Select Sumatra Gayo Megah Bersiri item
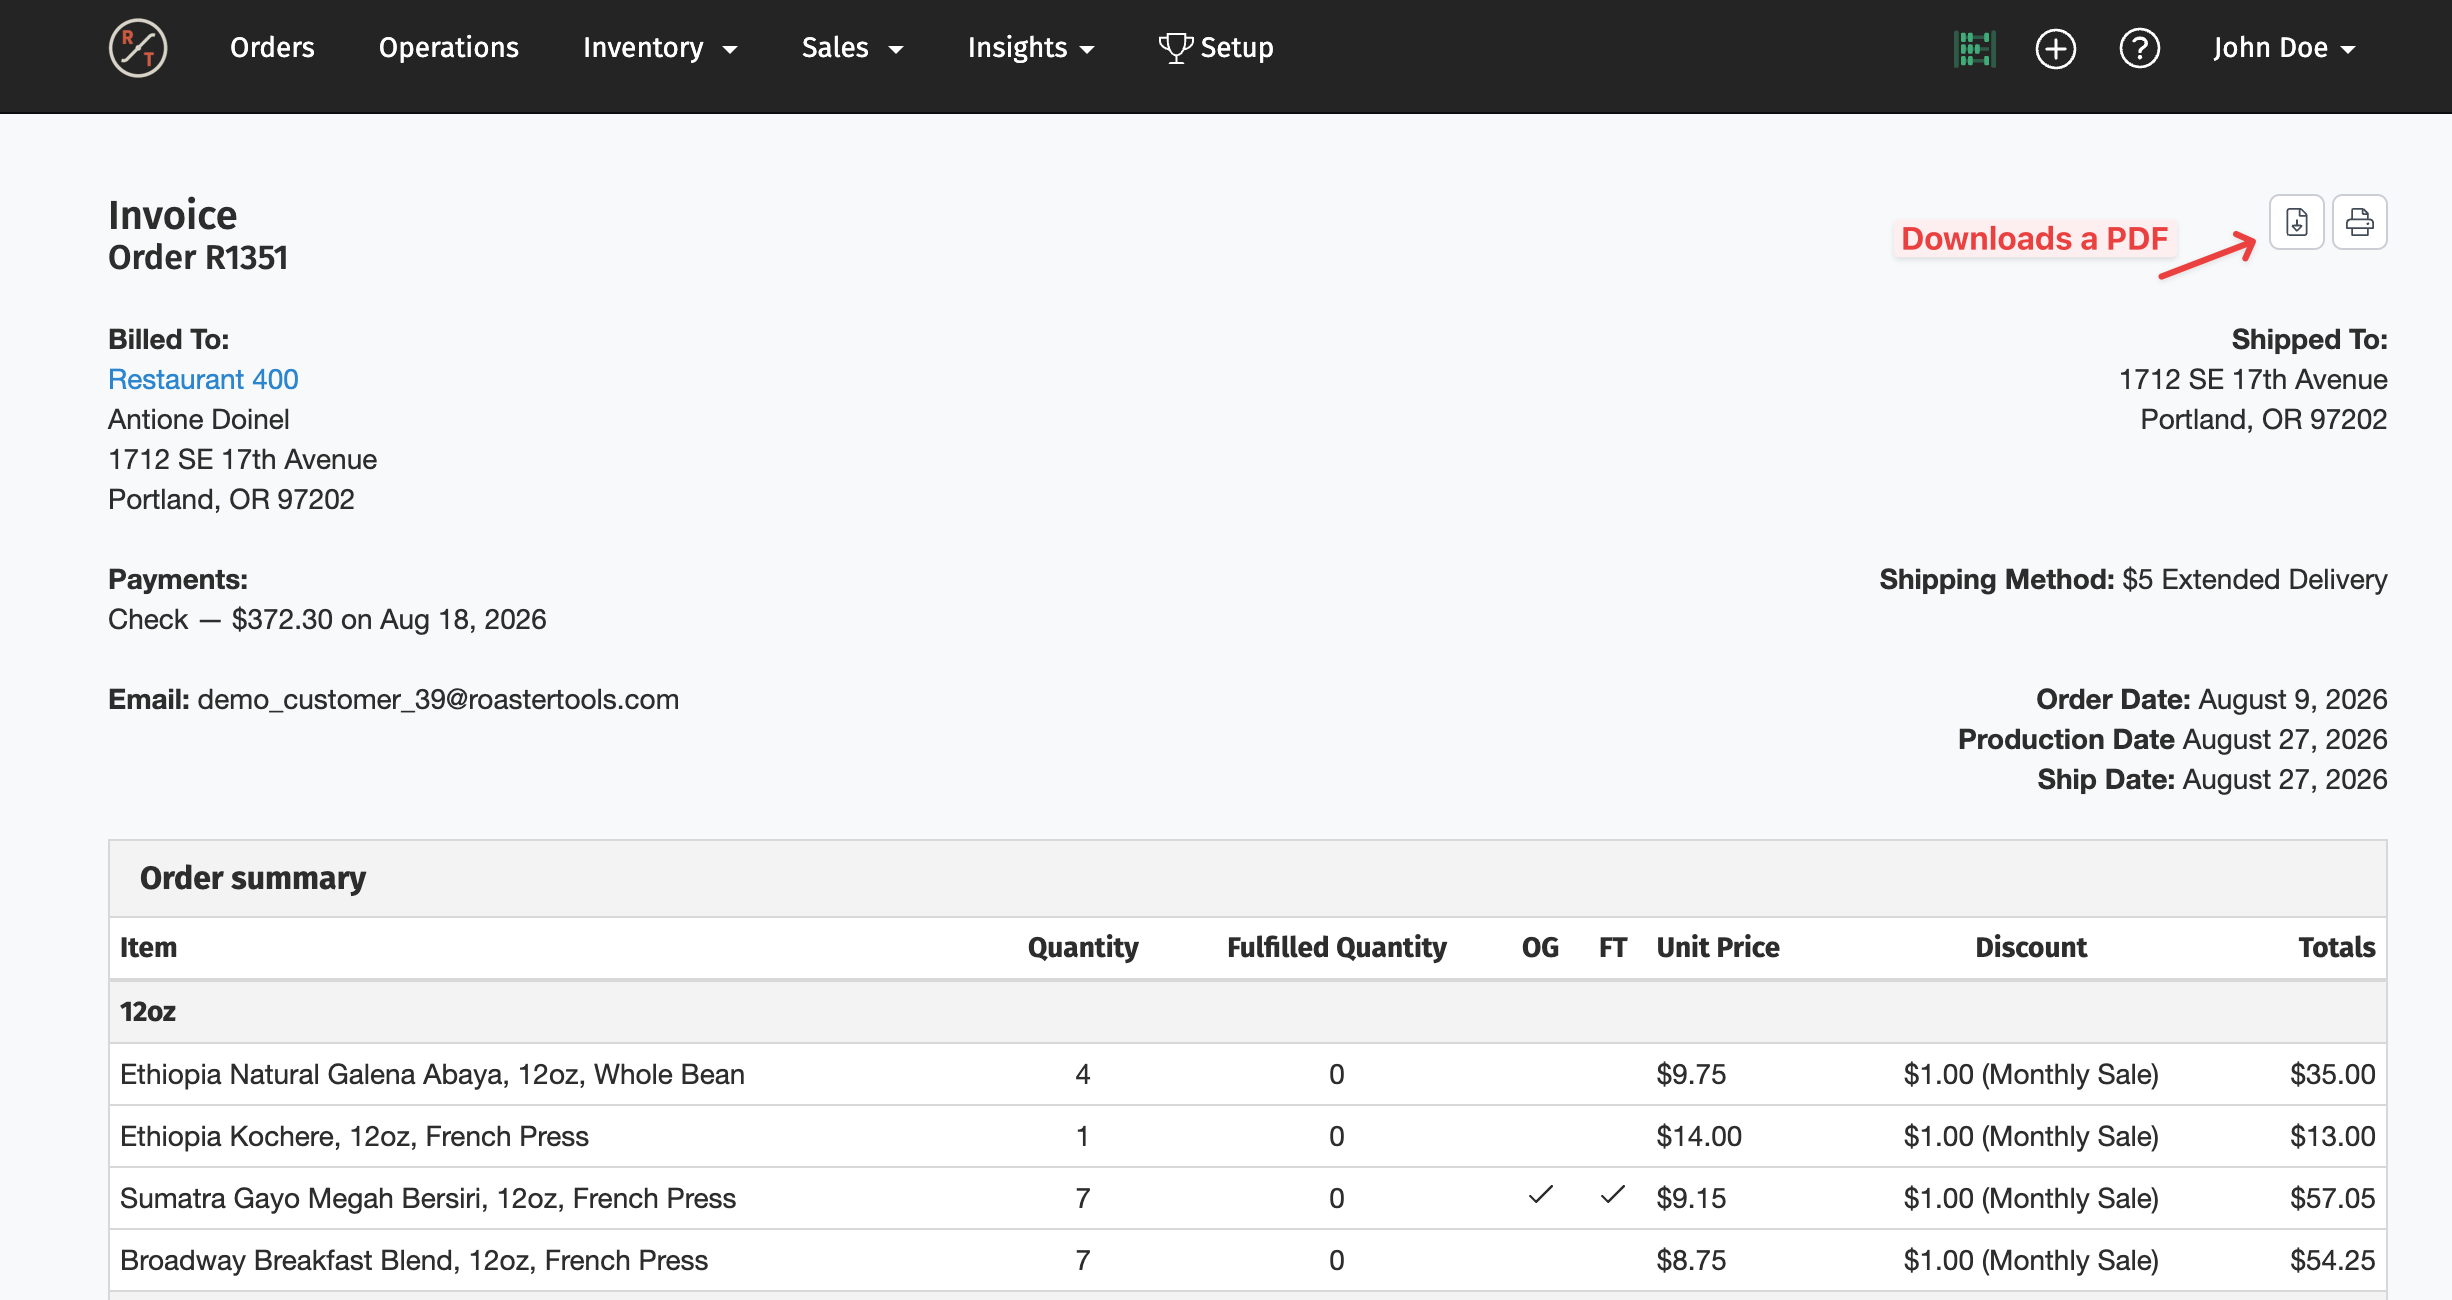The image size is (2452, 1300). tap(428, 1199)
